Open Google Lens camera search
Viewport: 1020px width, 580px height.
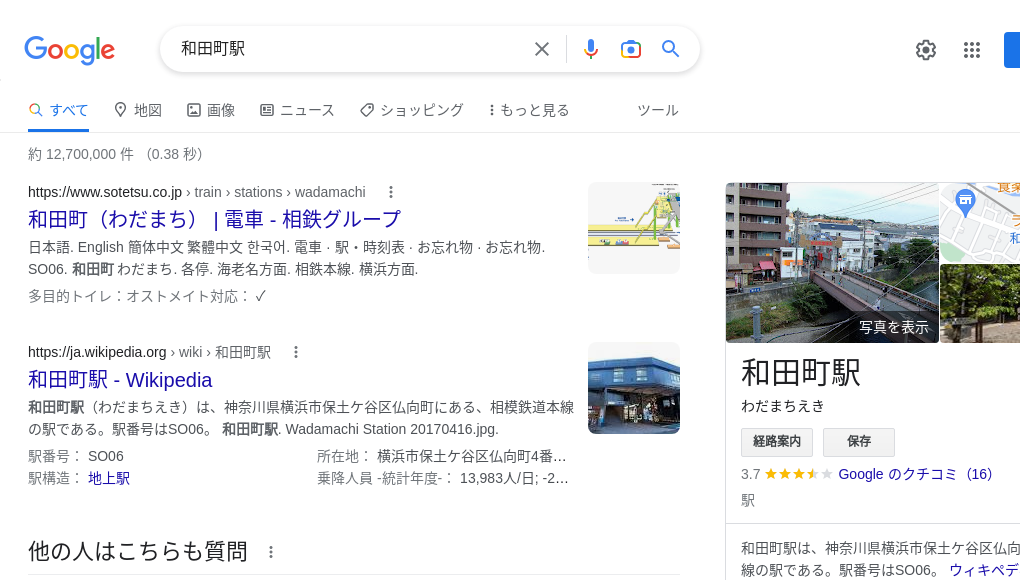pyautogui.click(x=631, y=49)
